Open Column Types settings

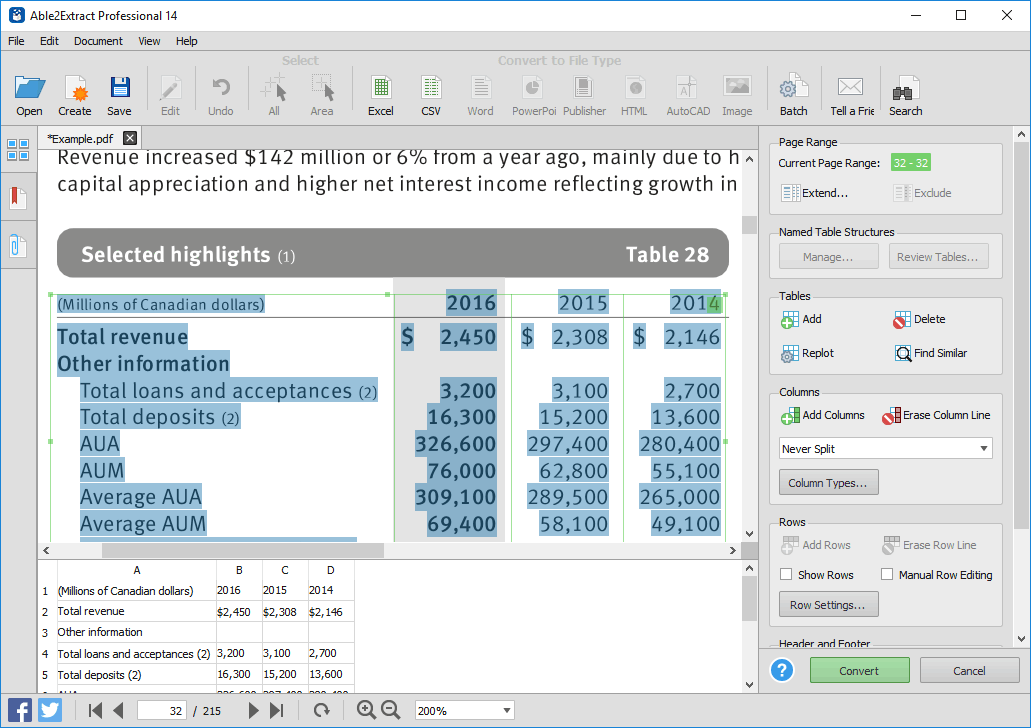[828, 483]
